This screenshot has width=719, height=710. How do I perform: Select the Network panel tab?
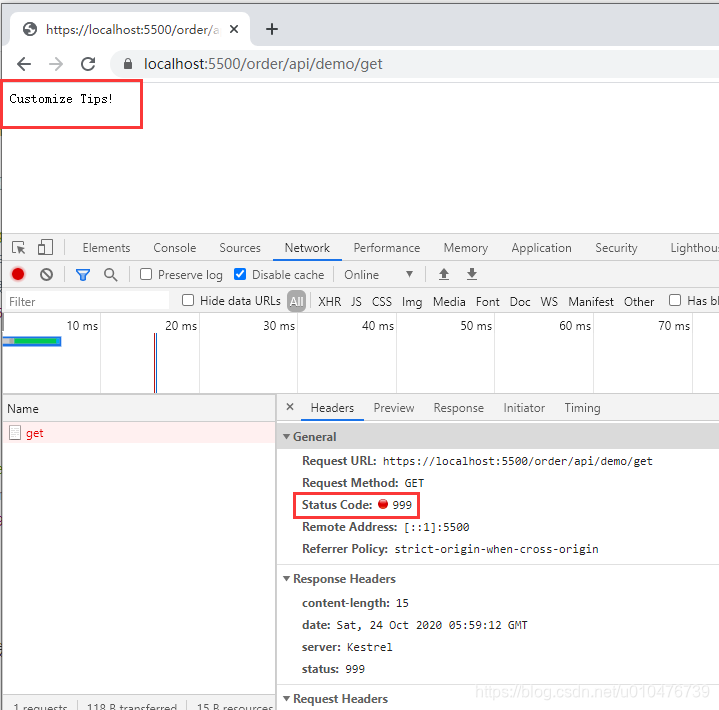click(x=307, y=248)
